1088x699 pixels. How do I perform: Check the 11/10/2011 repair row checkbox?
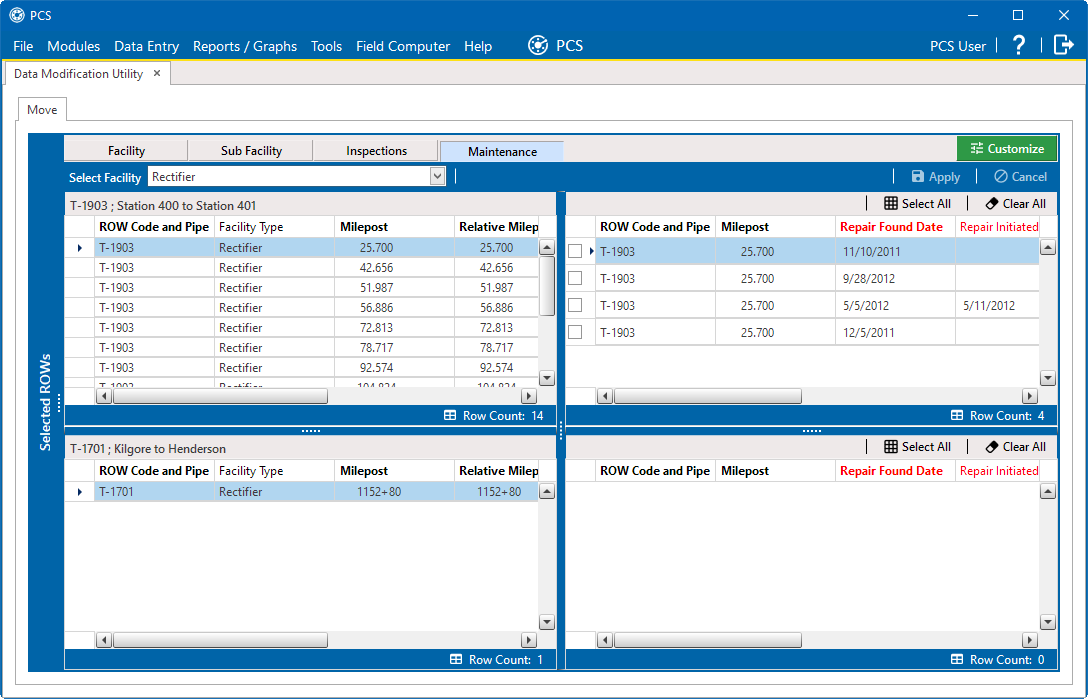pyautogui.click(x=575, y=251)
